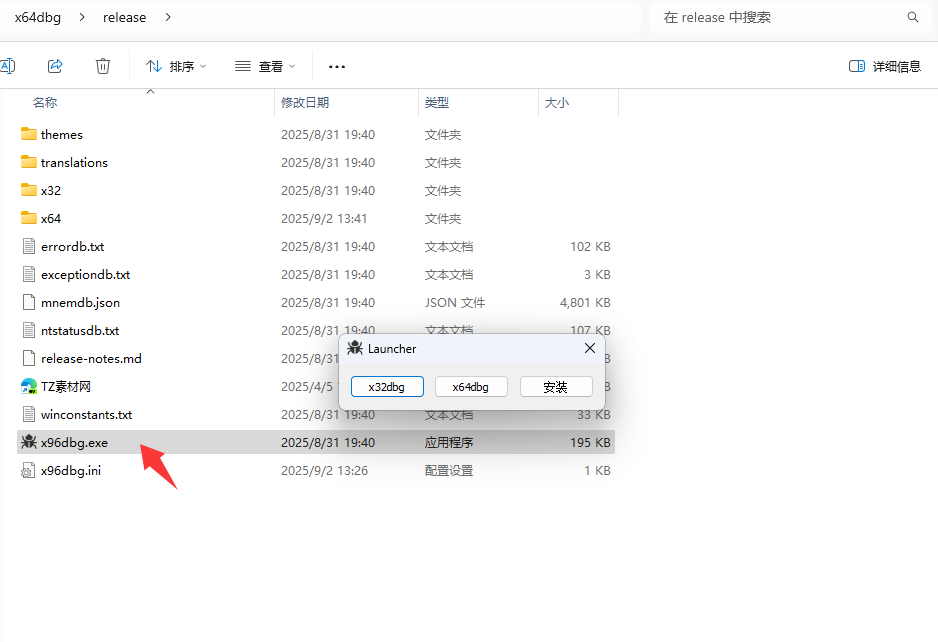Select the release-notes.md file icon
938x642 pixels.
29,359
